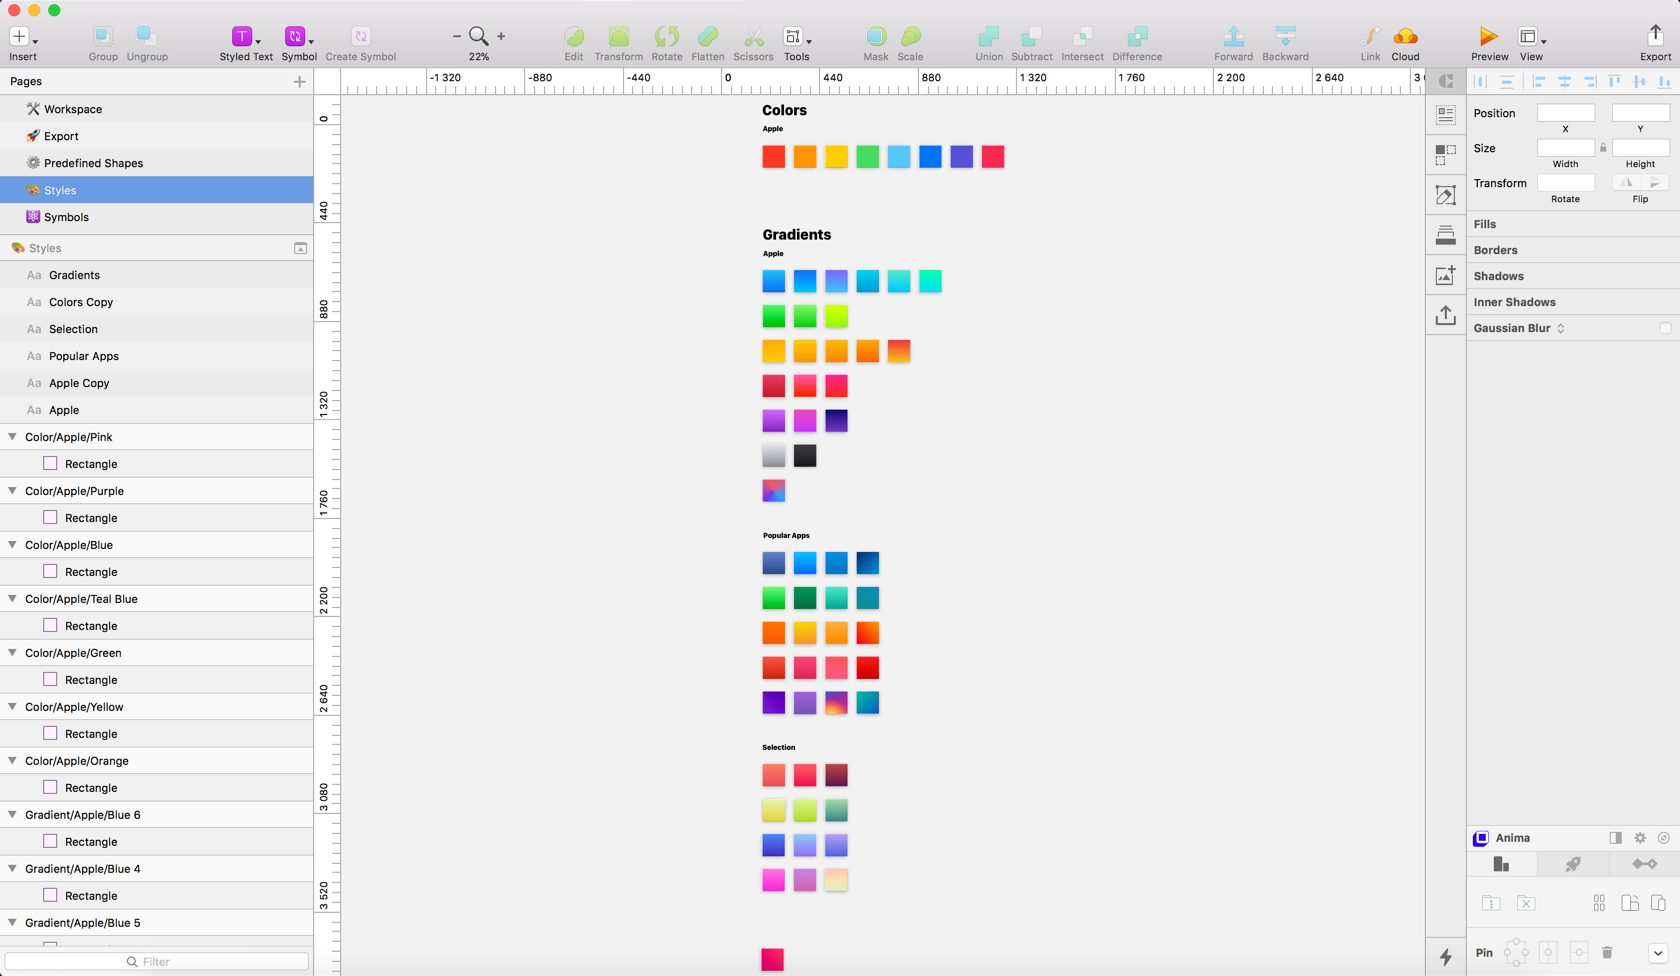The image size is (1680, 976).
Task: Click the Union boolean operation icon
Action: tap(988, 38)
